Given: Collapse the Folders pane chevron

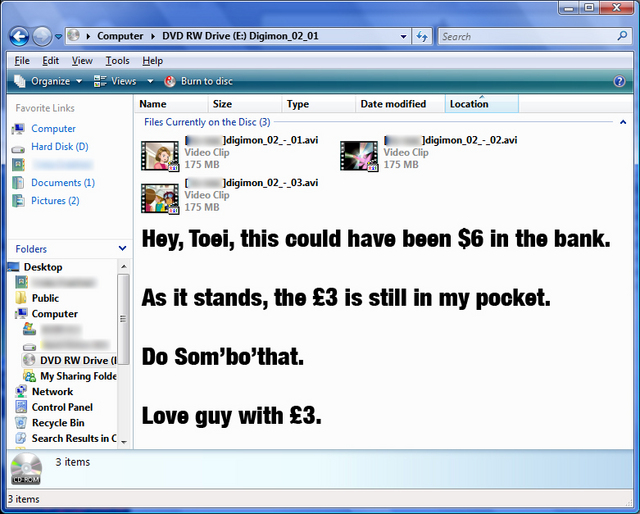Looking at the screenshot, I should click(122, 249).
